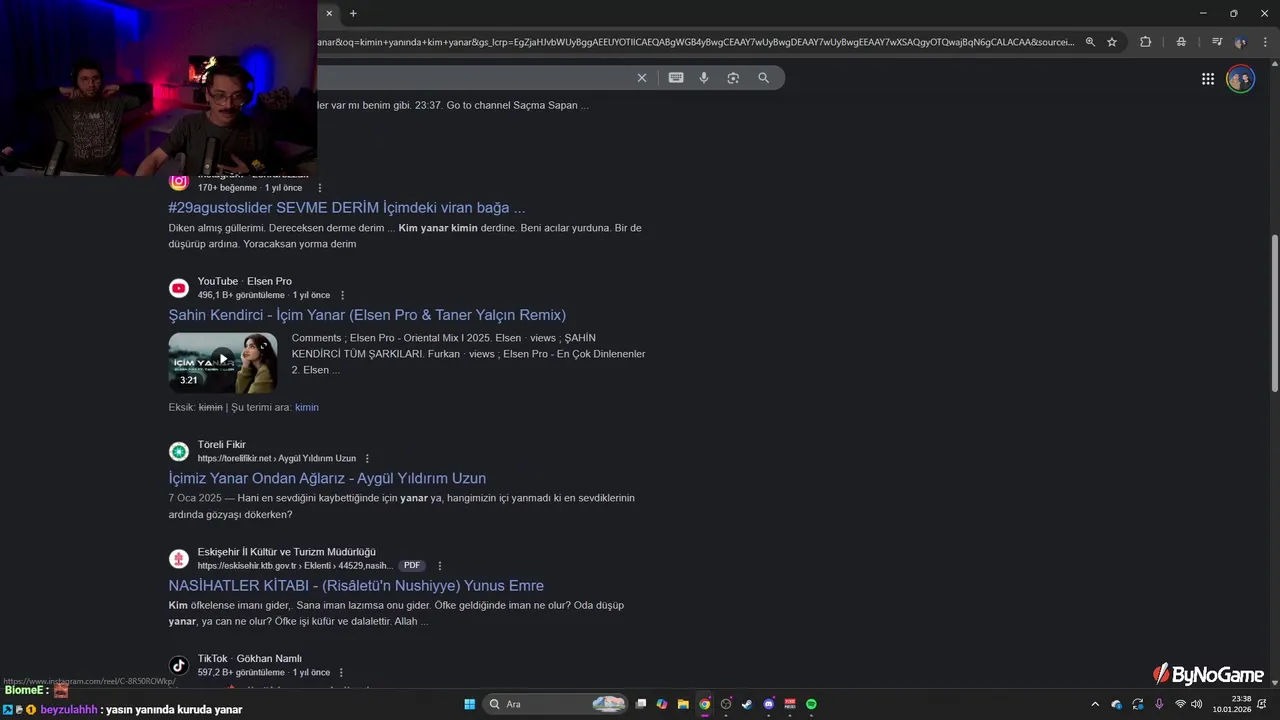Click the address bar URL
This screenshot has height=720, width=1280.
(697, 42)
